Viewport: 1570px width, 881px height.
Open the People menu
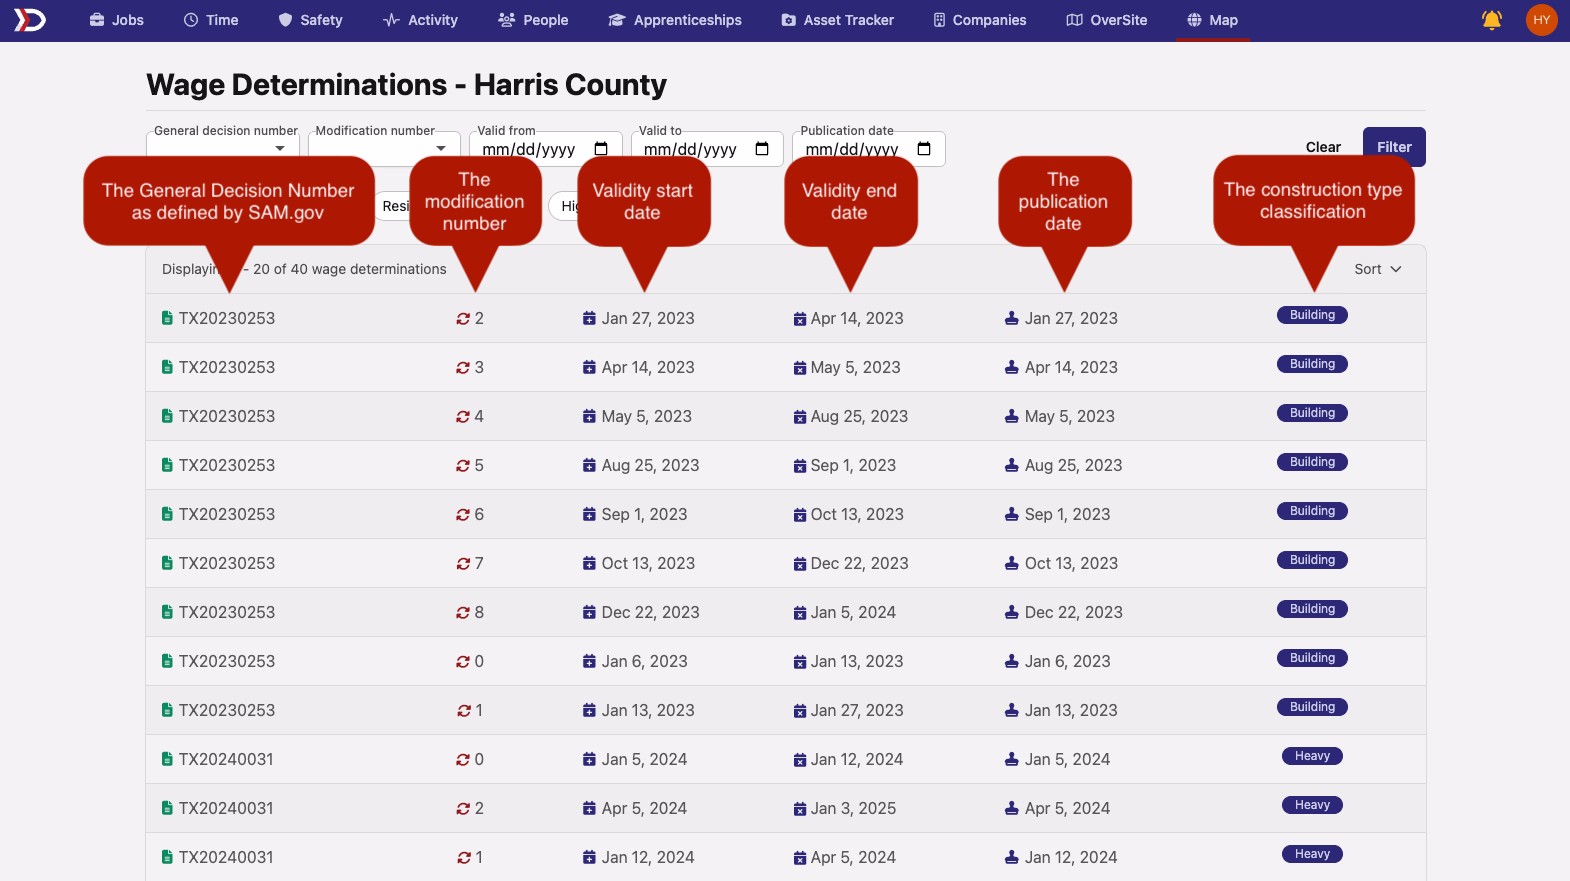[533, 20]
